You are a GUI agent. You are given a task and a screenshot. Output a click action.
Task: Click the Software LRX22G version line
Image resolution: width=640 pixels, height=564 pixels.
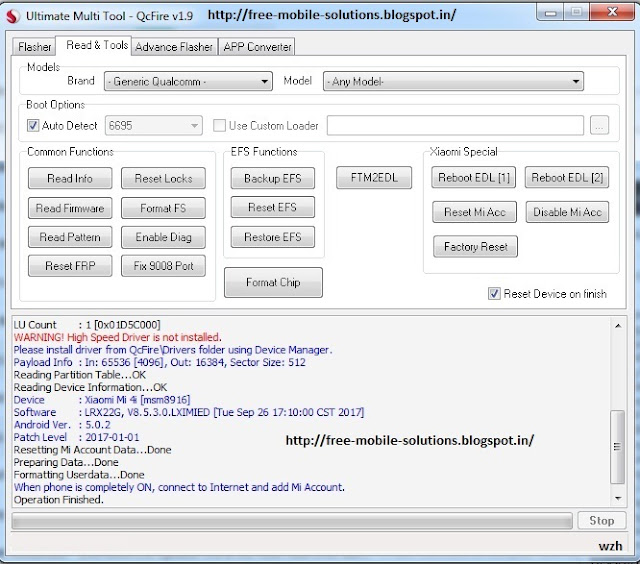click(x=189, y=413)
